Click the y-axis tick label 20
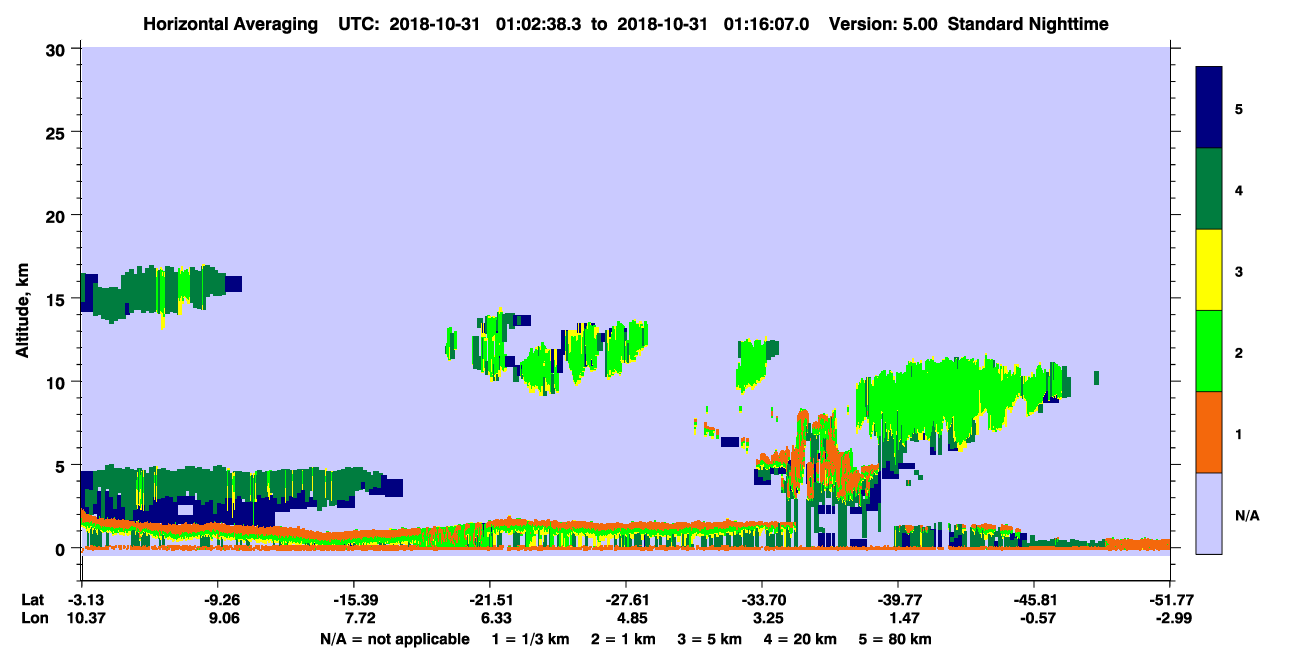Screen dimensions: 1300x667 click(58, 215)
